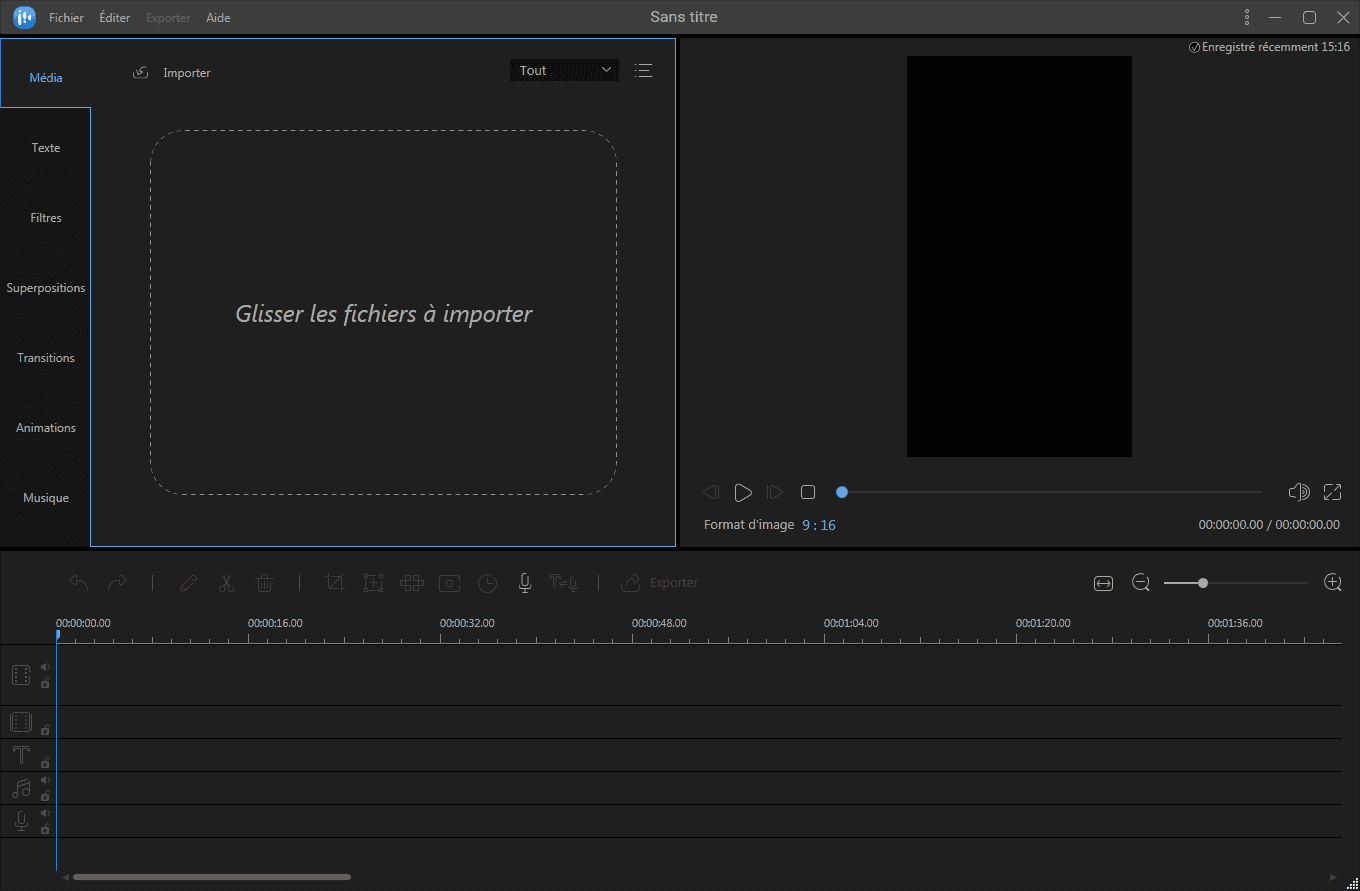
Task: Open the Aide menu
Action: (218, 18)
